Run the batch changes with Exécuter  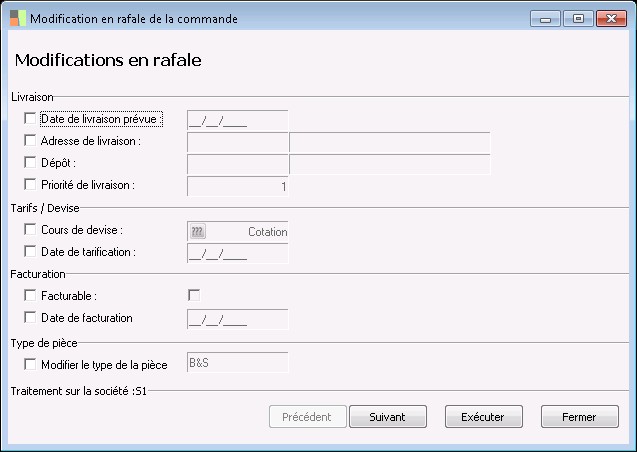click(x=484, y=417)
